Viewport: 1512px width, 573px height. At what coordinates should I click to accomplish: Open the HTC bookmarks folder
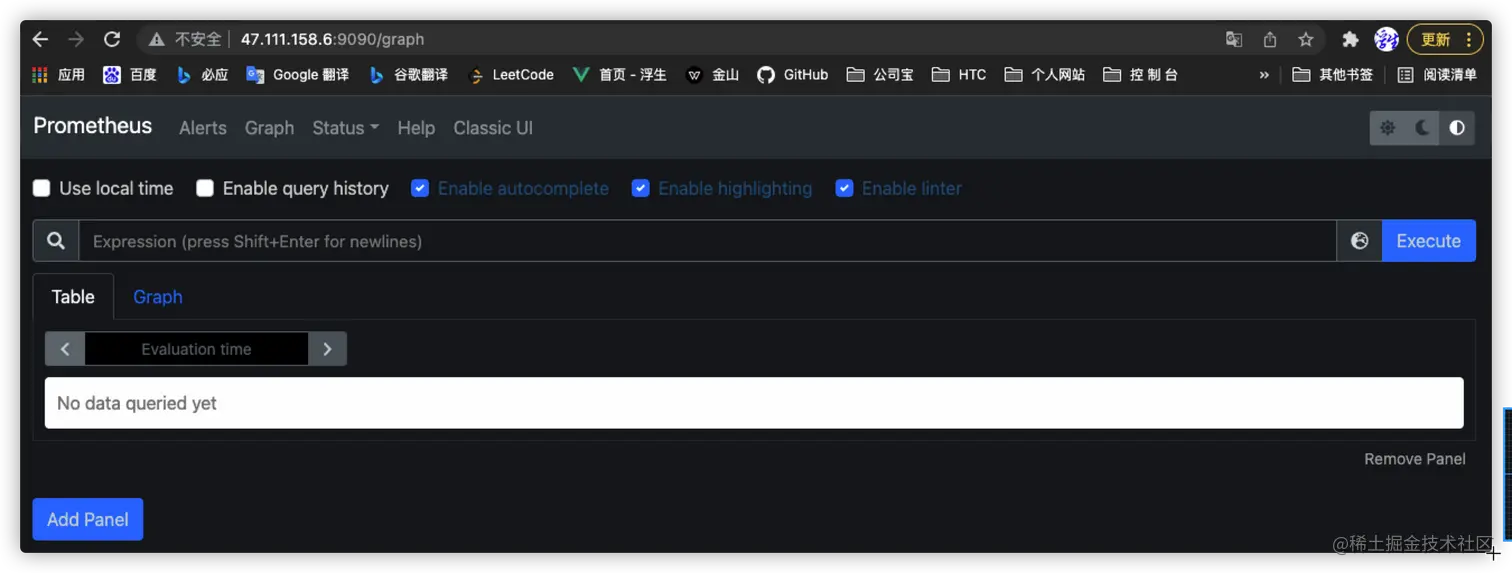tap(959, 75)
